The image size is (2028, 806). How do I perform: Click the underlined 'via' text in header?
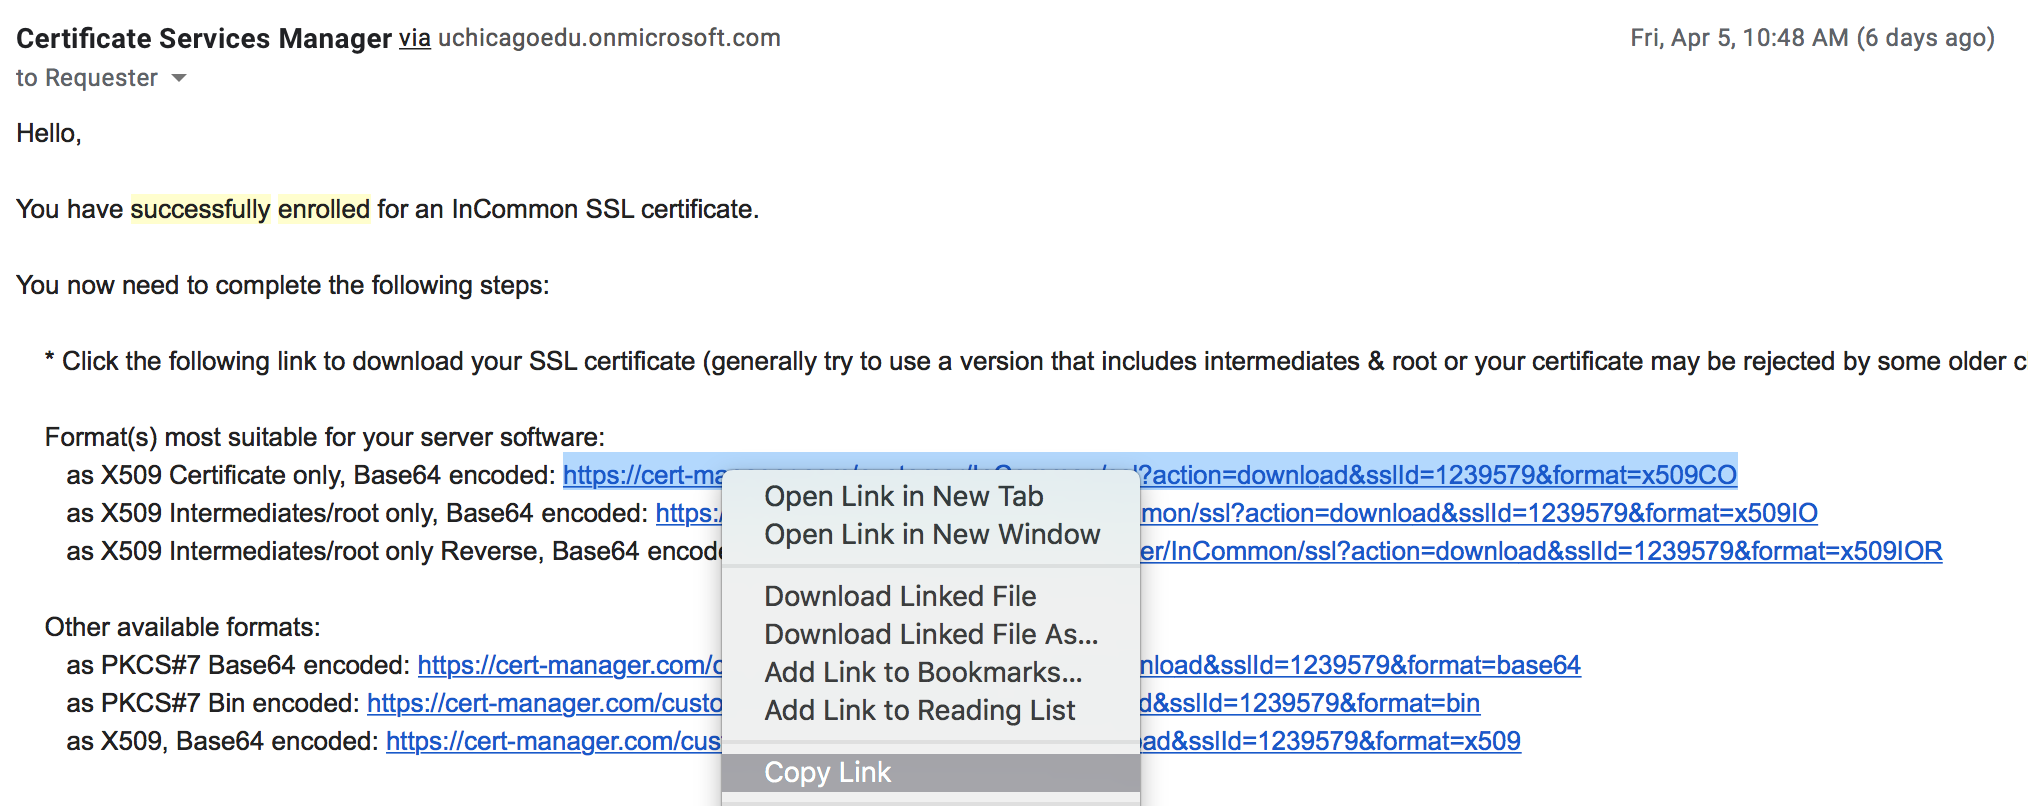tap(414, 38)
